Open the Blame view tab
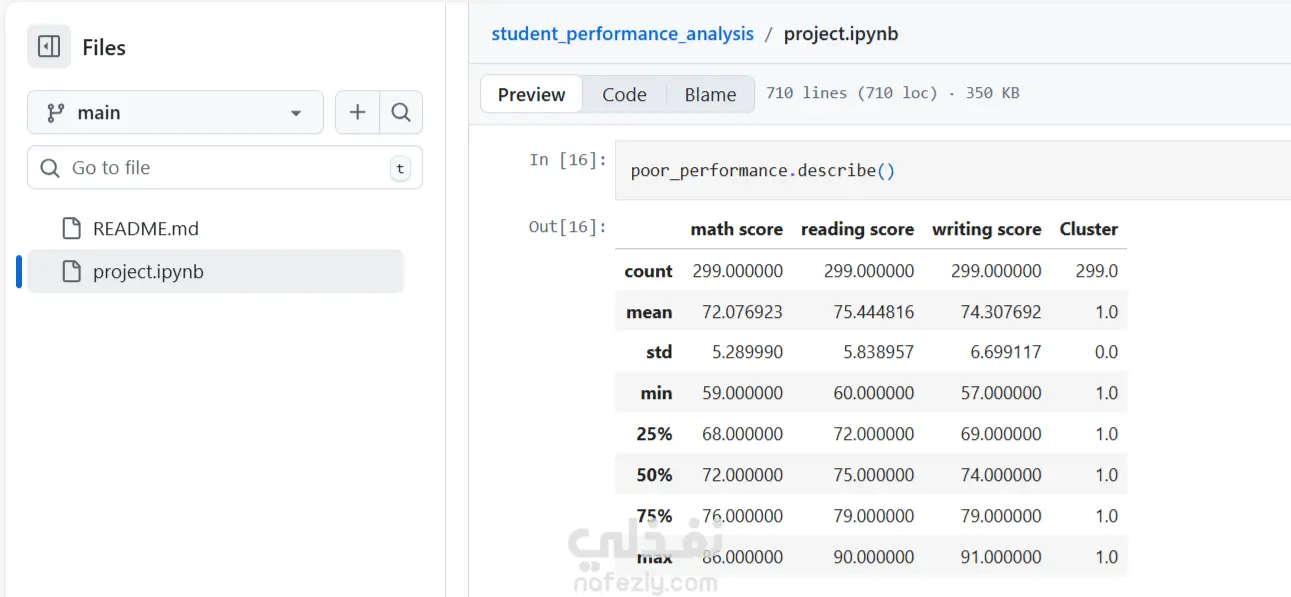This screenshot has height=597, width=1291. (x=710, y=94)
